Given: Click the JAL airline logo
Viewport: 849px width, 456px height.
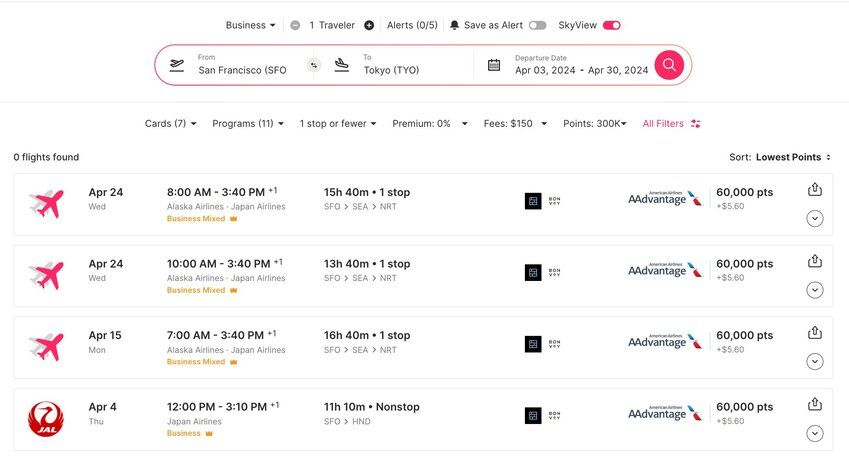Looking at the screenshot, I should point(45,418).
